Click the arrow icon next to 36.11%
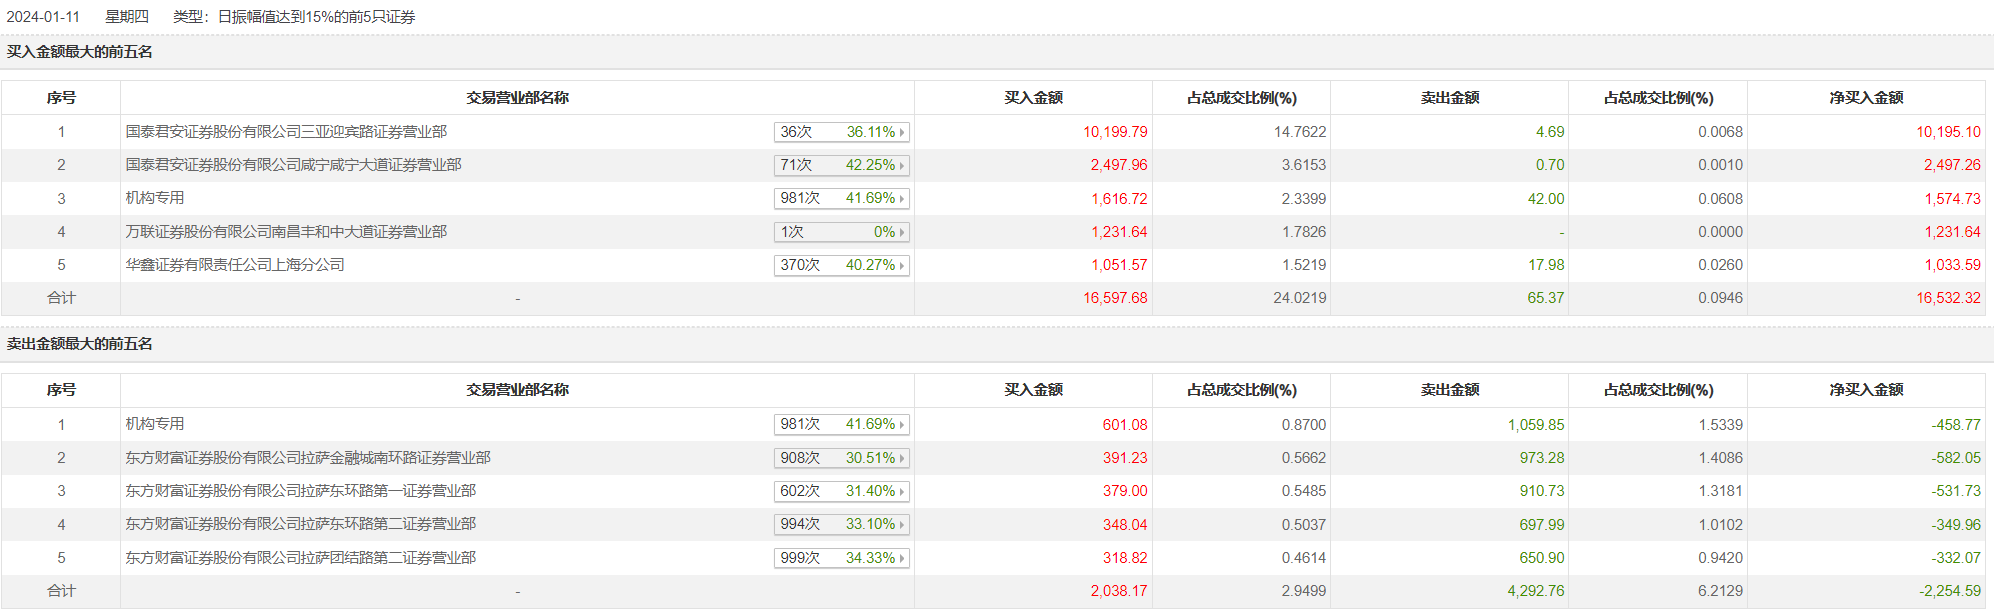 [902, 132]
